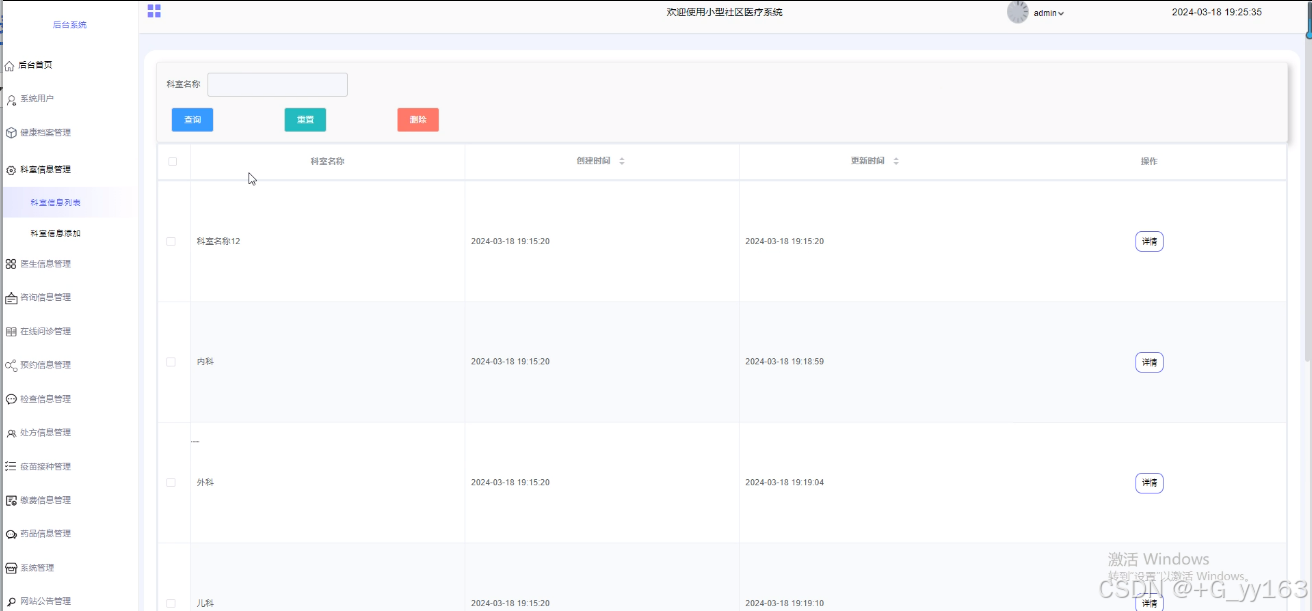Click the chat bubble icon beside 检查信息管理
Viewport: 1312px width, 611px height.
point(11,399)
